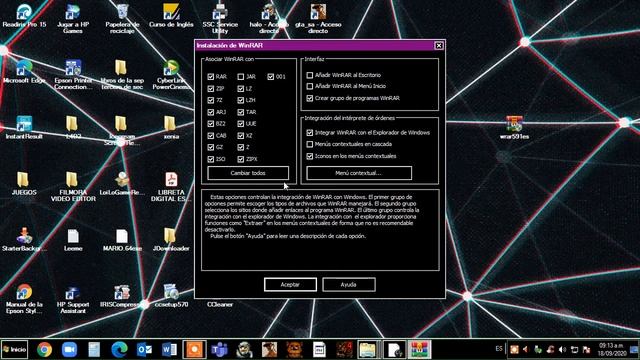
Task: Select the CyberLink PowerCinema desktop icon
Action: click(x=171, y=75)
